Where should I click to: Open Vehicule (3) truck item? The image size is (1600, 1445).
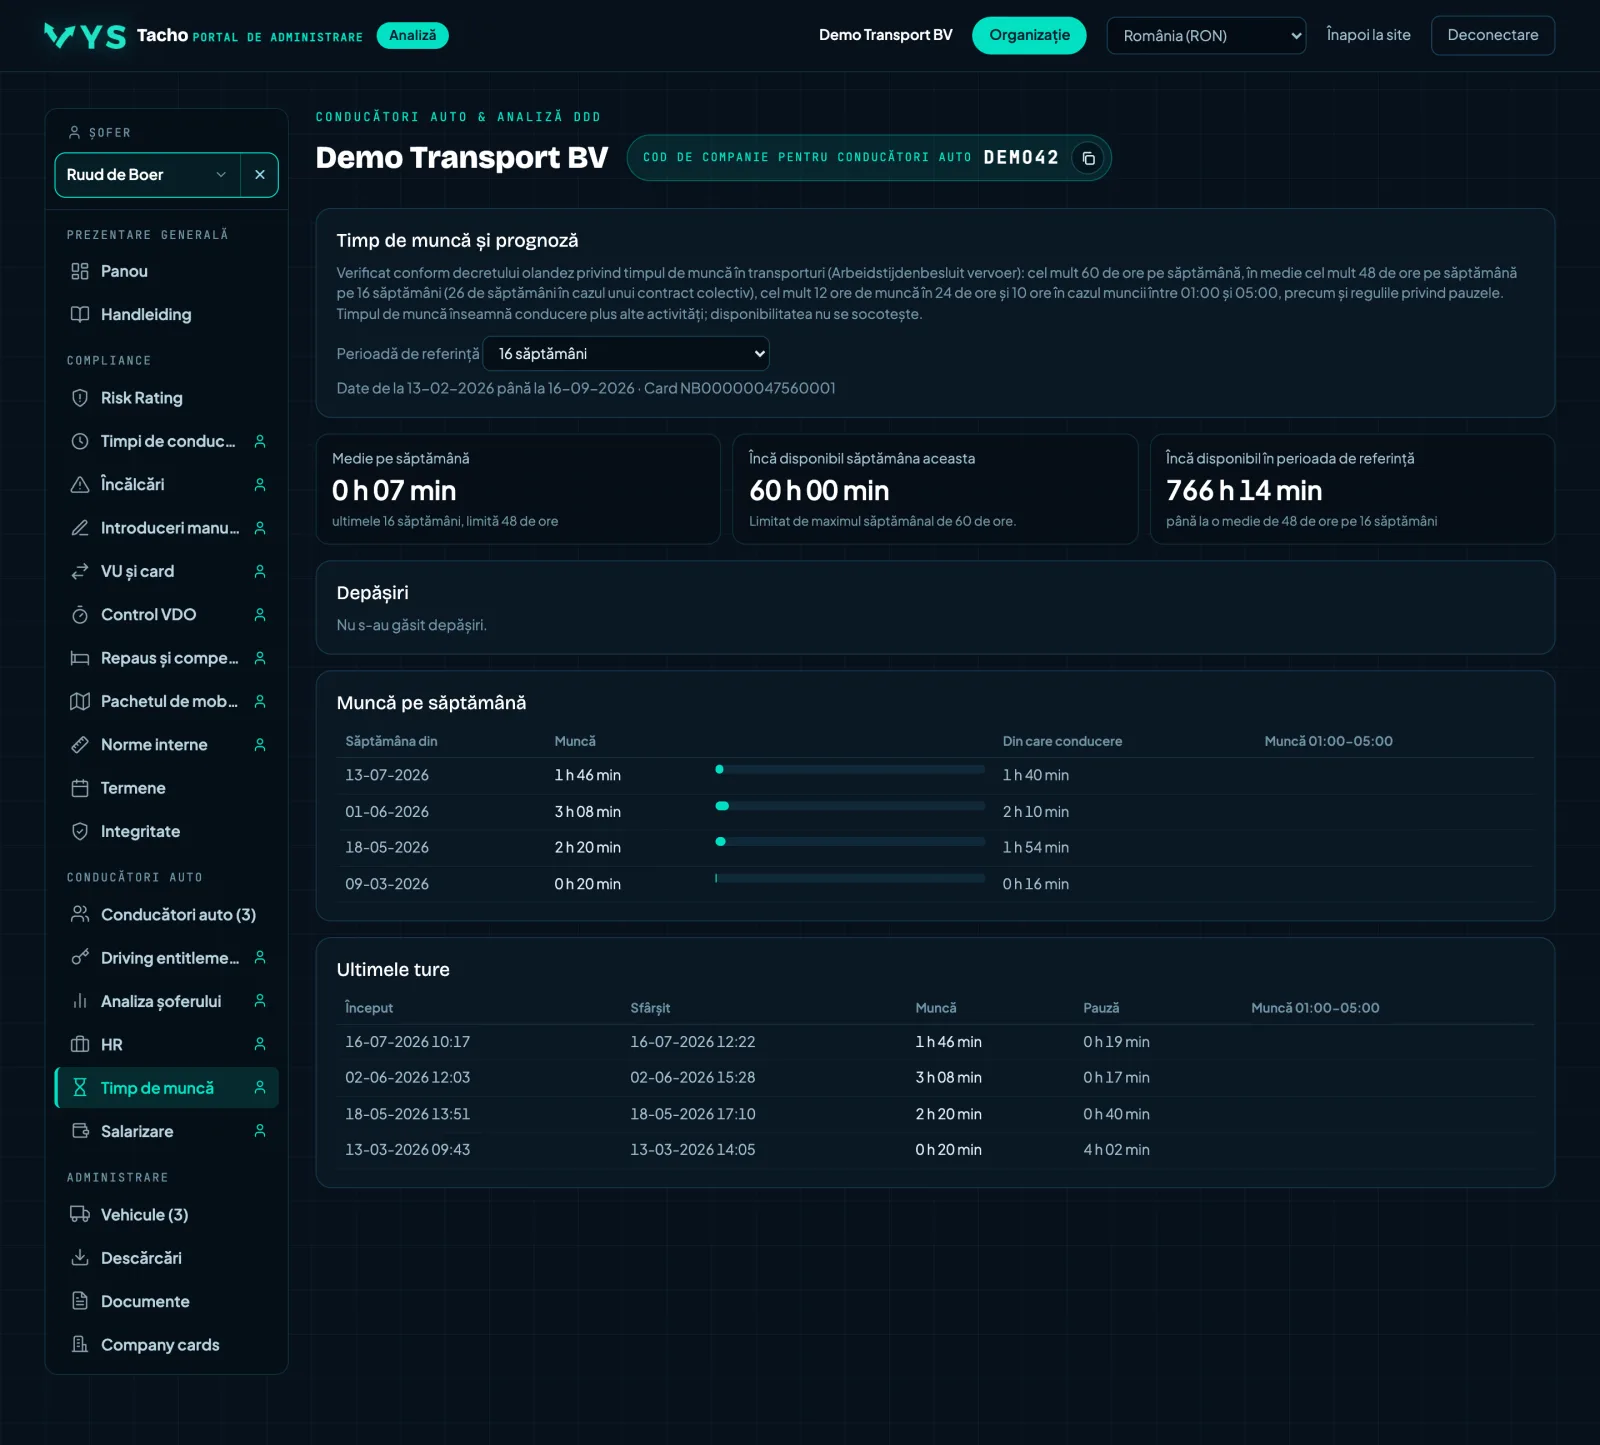click(x=166, y=1215)
